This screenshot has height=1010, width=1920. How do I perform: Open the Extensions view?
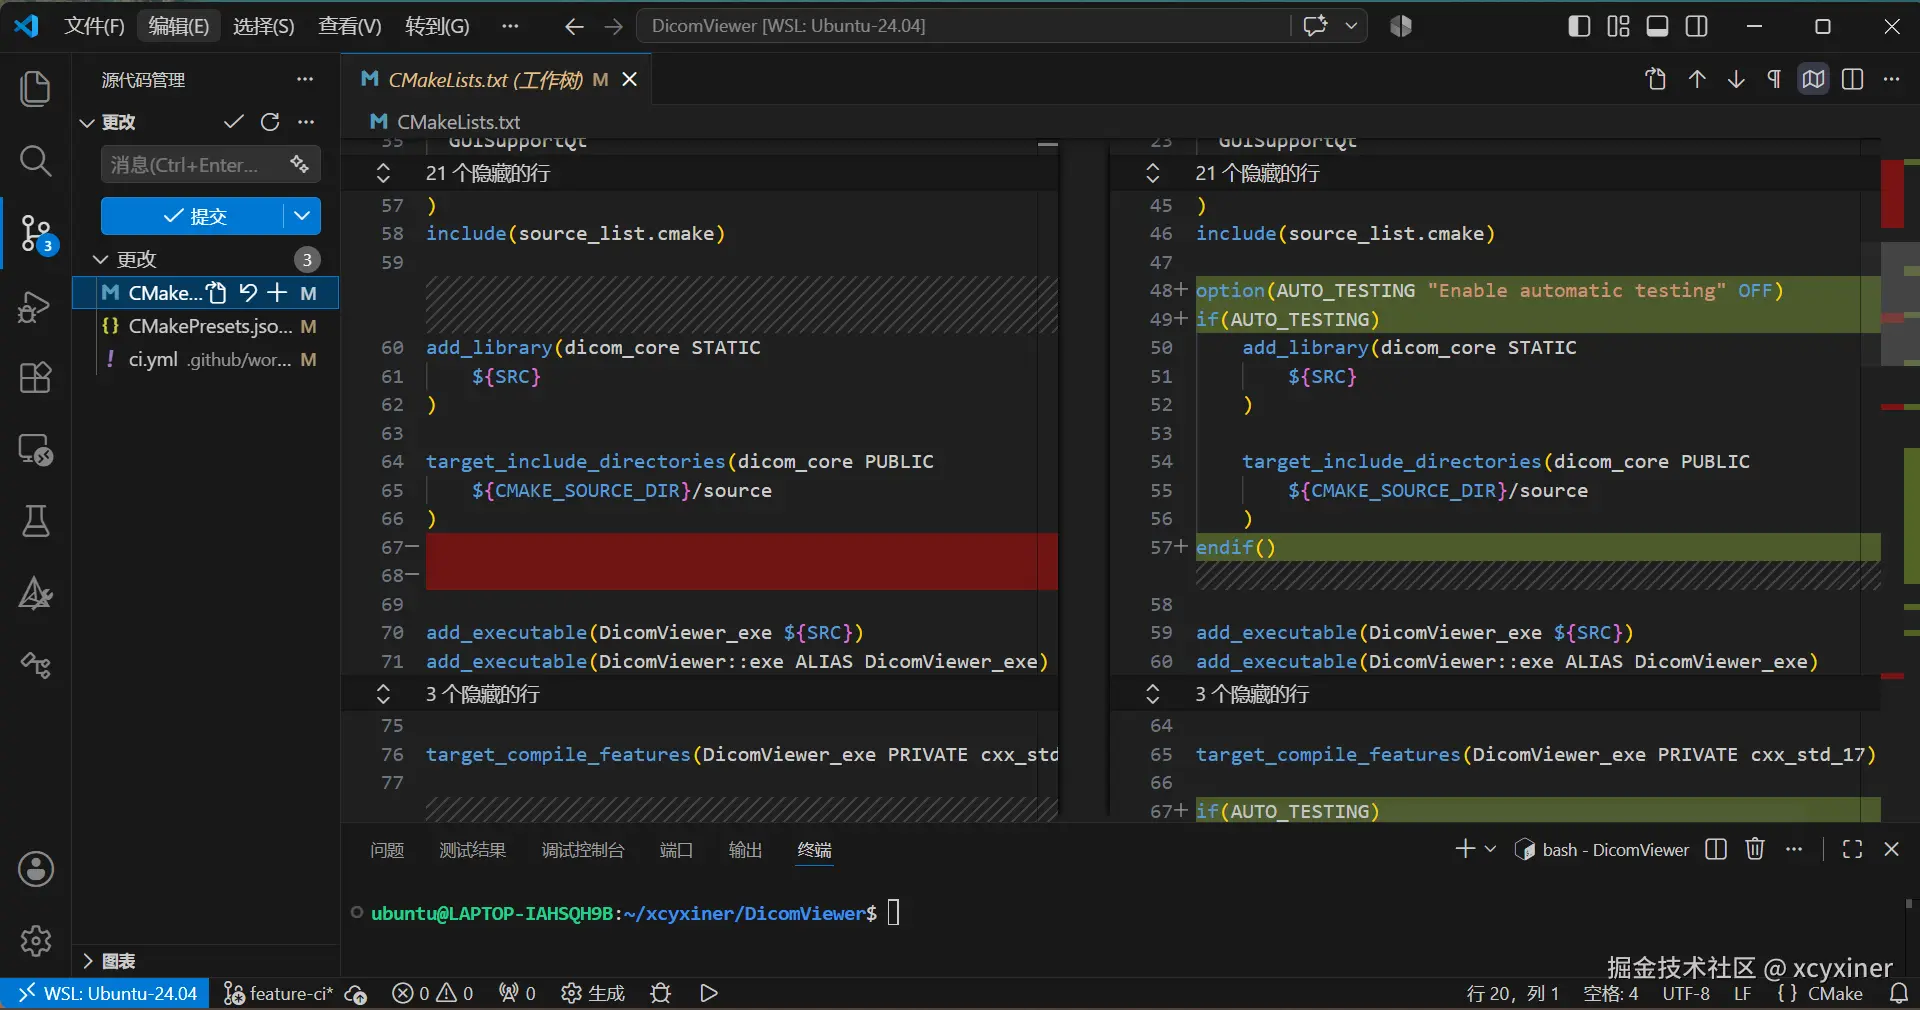(x=36, y=378)
